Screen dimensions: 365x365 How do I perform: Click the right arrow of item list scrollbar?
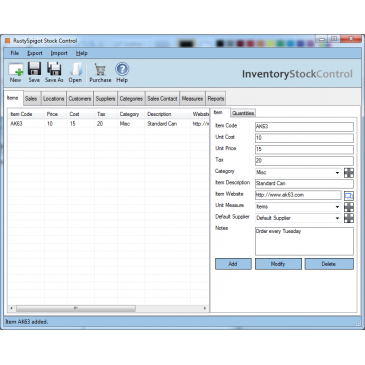pyautogui.click(x=205, y=308)
